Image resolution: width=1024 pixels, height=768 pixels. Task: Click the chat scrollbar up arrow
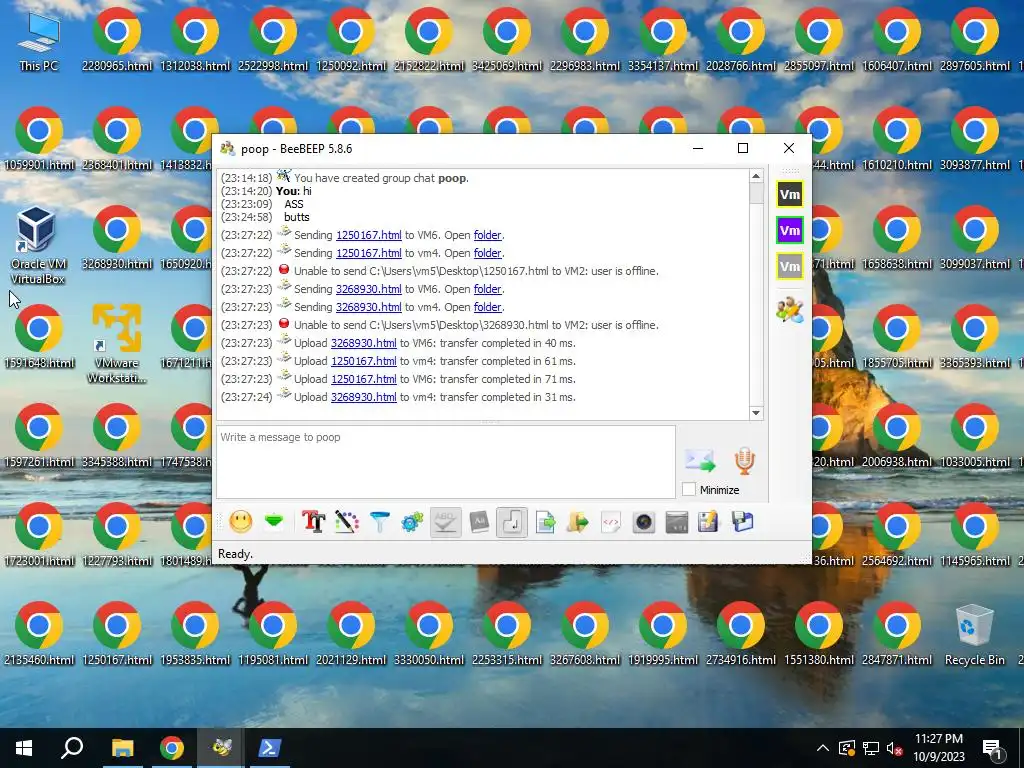(x=756, y=176)
